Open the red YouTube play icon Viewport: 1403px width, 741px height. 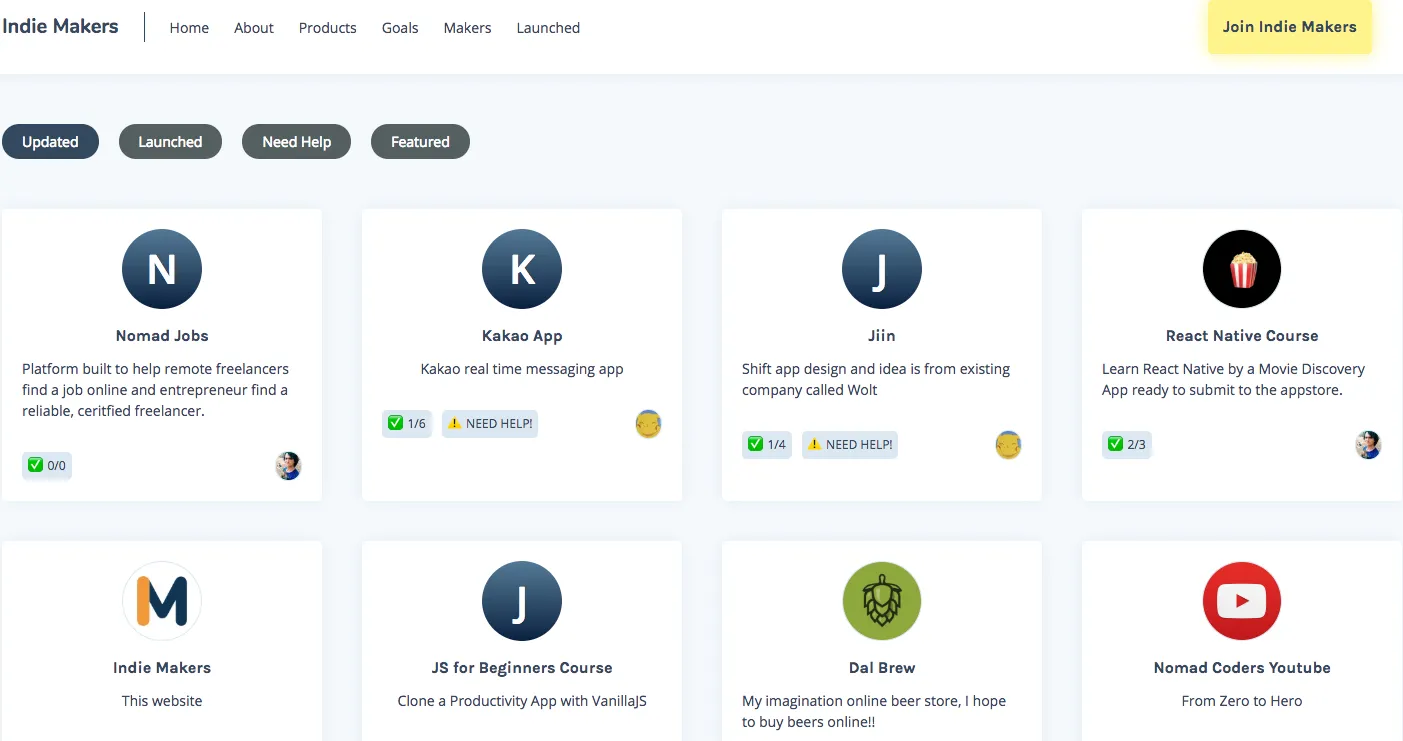click(1242, 601)
